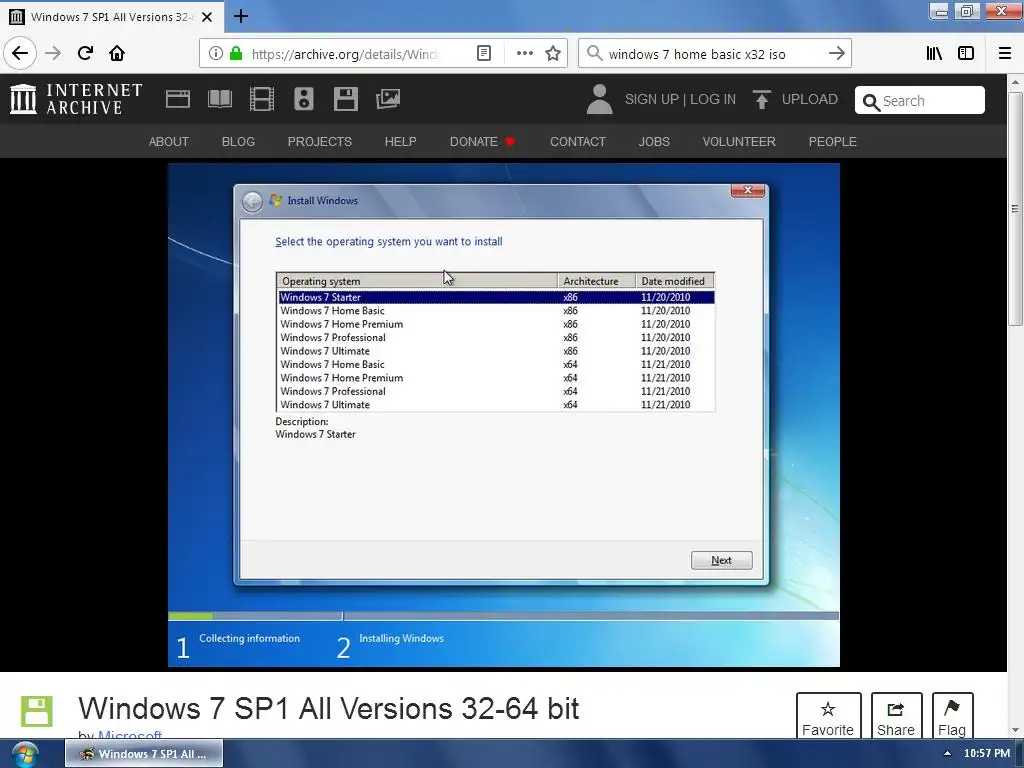The width and height of the screenshot is (1024, 768).
Task: Click the LOG IN link
Action: (x=712, y=99)
